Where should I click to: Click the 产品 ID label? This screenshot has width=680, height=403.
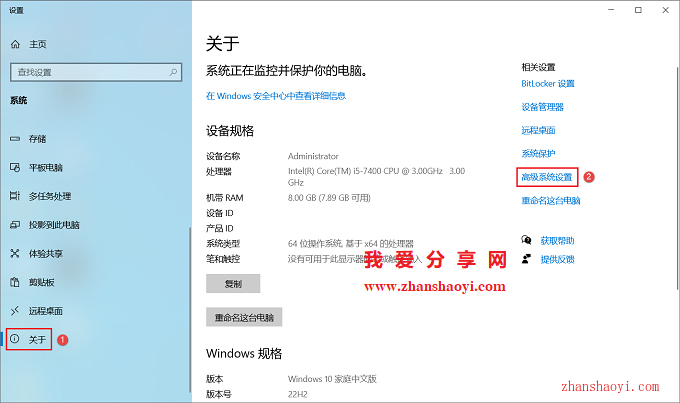coord(219,228)
